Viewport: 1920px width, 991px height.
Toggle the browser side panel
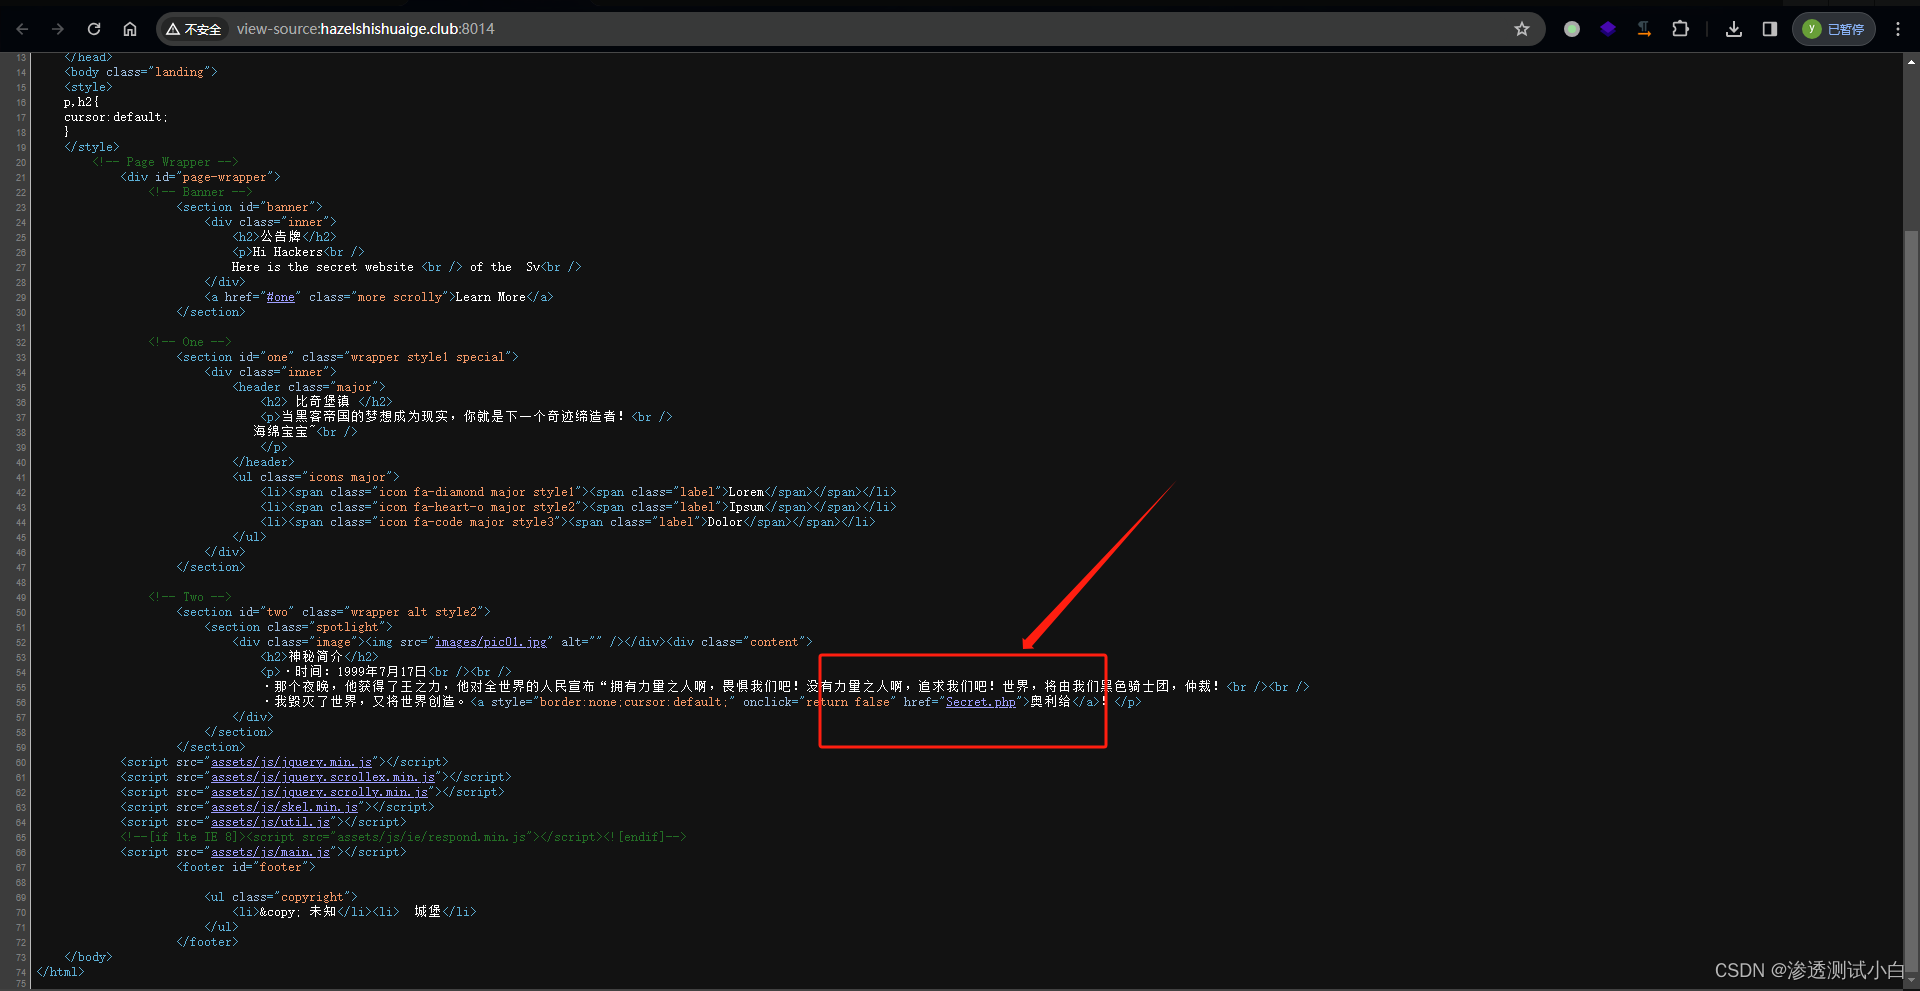1770,29
